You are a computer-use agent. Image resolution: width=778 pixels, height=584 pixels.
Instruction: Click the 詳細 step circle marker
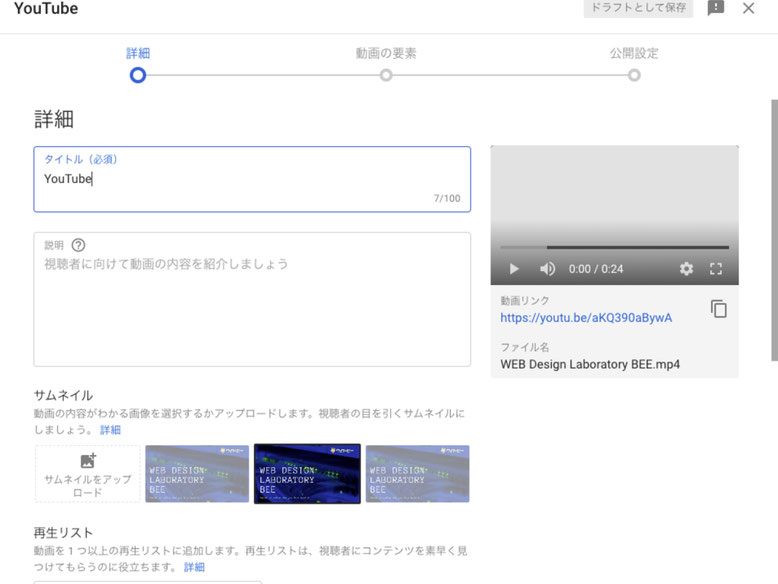tap(138, 75)
